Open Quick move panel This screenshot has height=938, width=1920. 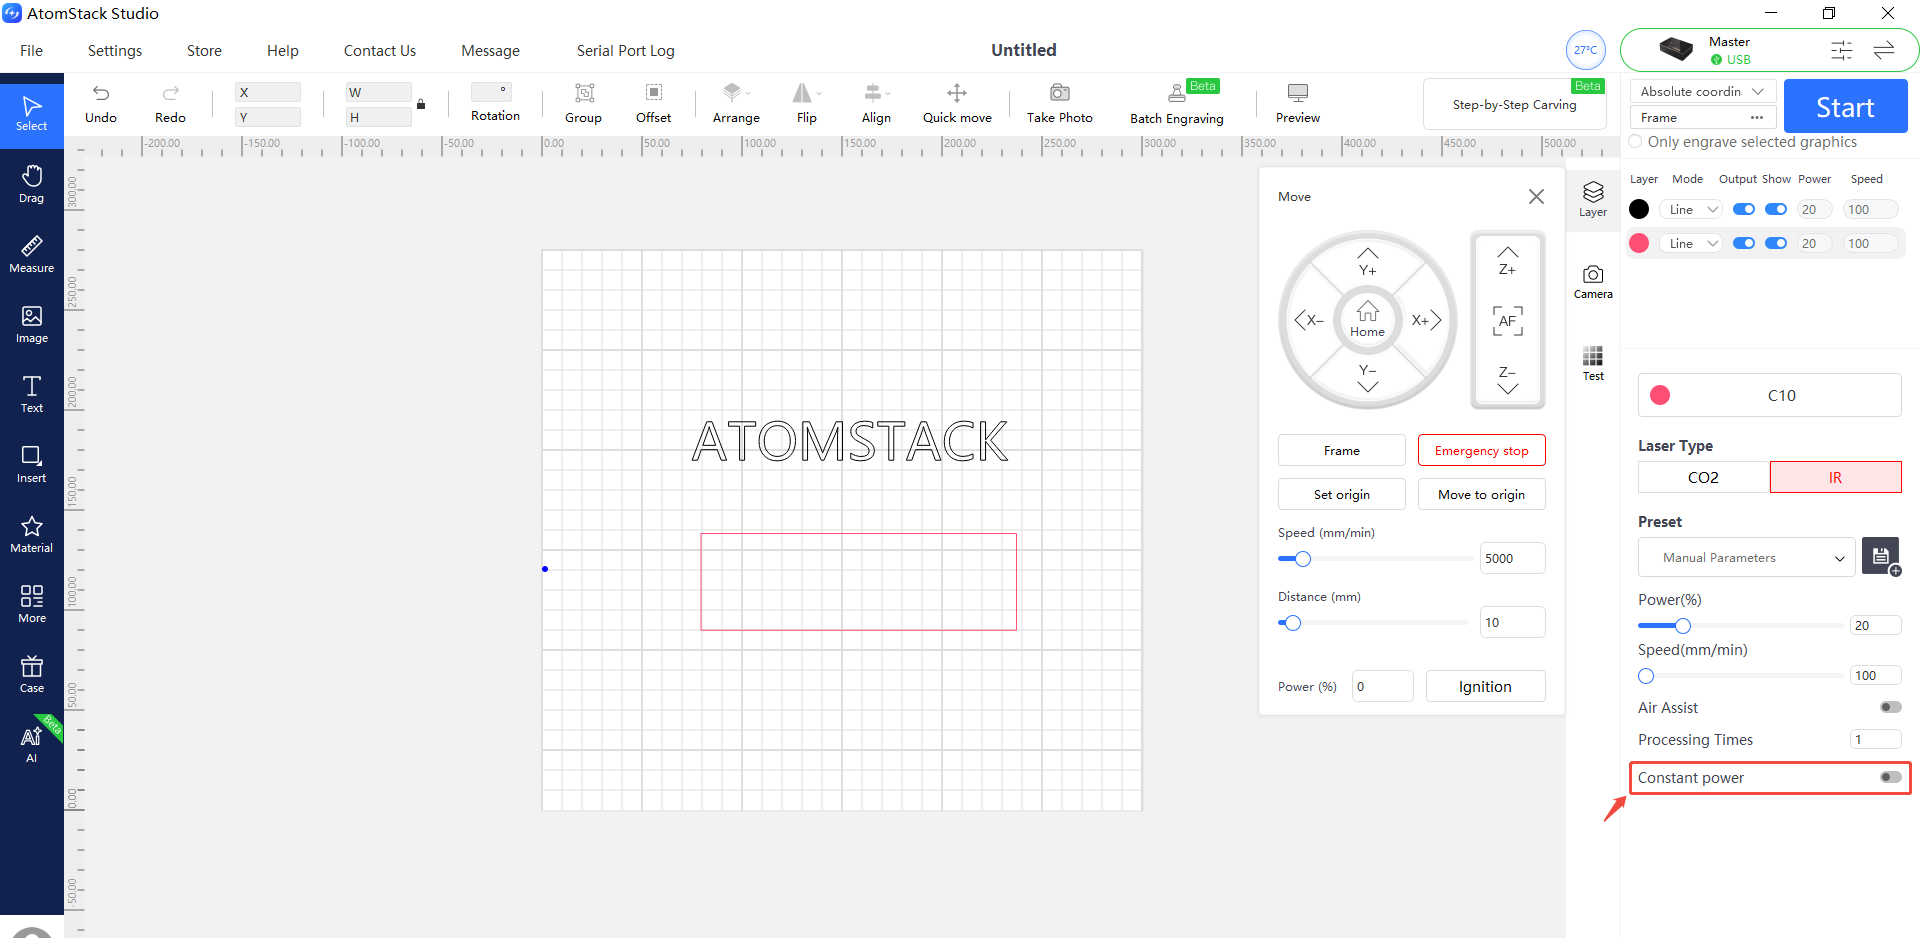[957, 104]
